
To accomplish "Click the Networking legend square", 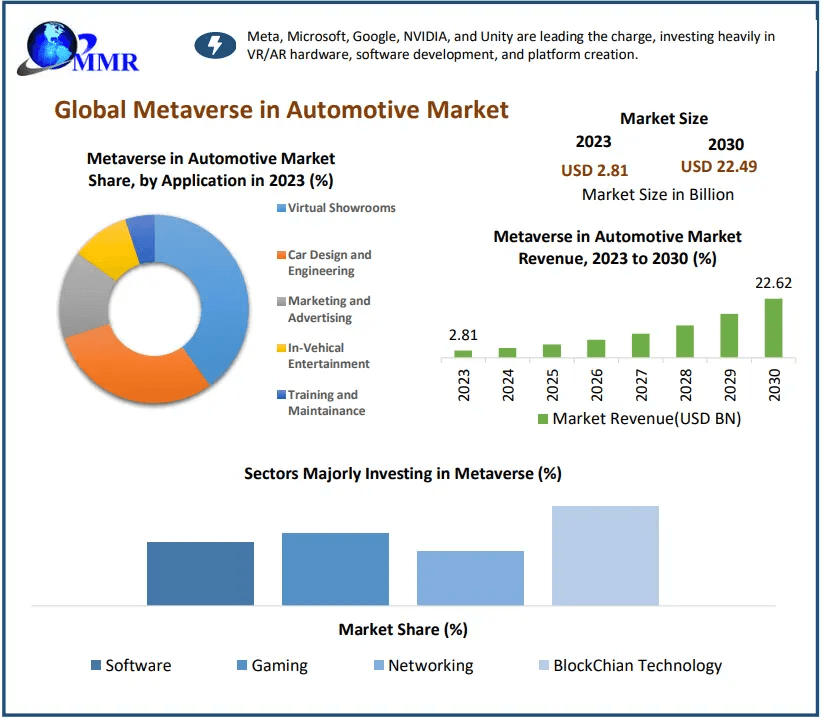I will click(x=378, y=666).
